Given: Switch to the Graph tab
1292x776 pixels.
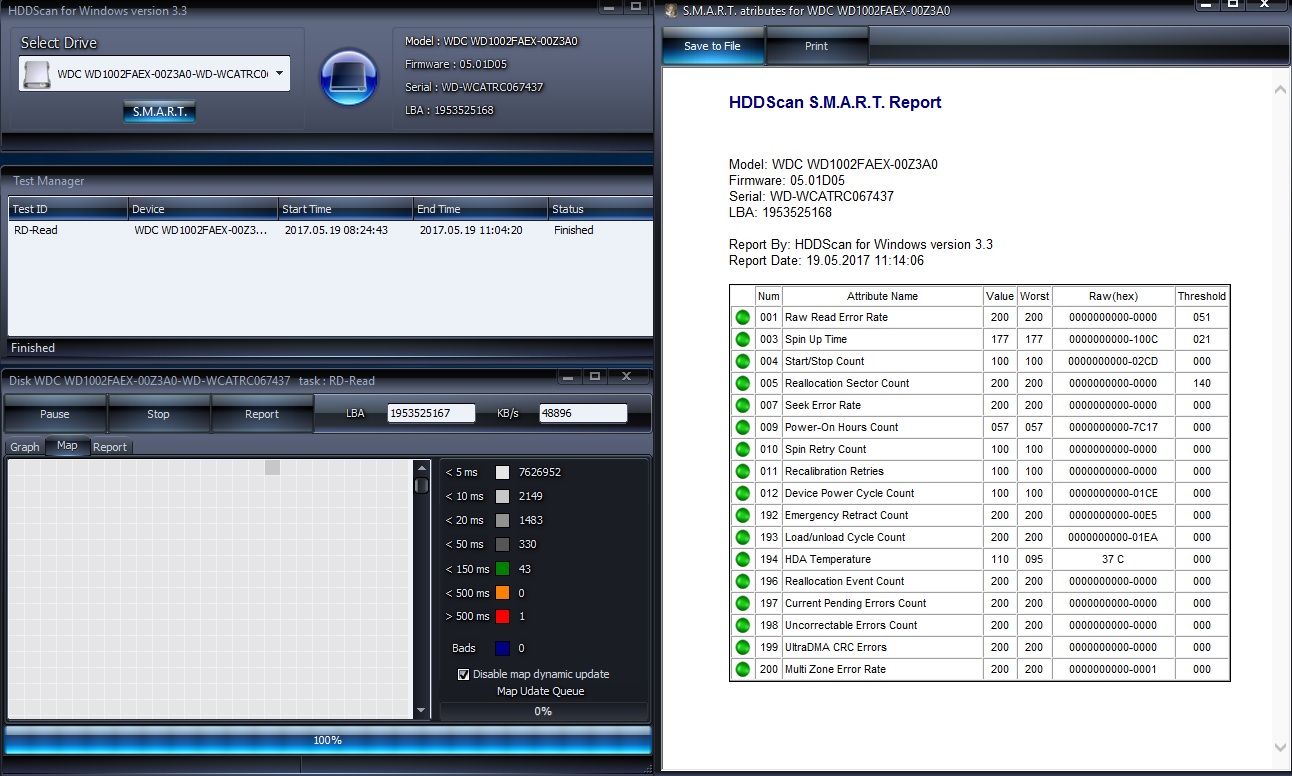Looking at the screenshot, I should (25, 447).
